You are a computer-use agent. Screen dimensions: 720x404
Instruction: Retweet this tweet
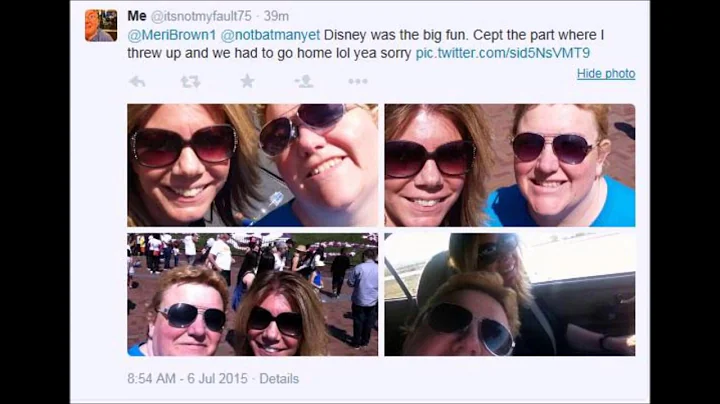[190, 81]
